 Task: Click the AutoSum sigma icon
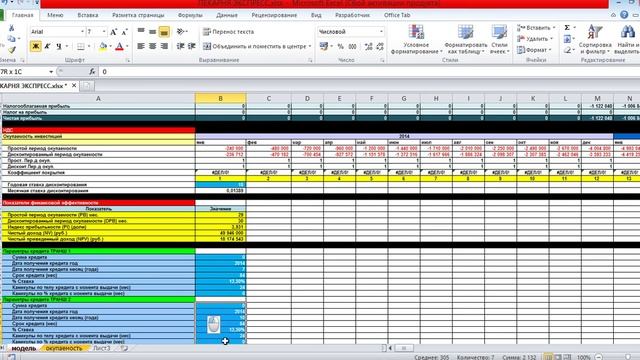[x=567, y=27]
